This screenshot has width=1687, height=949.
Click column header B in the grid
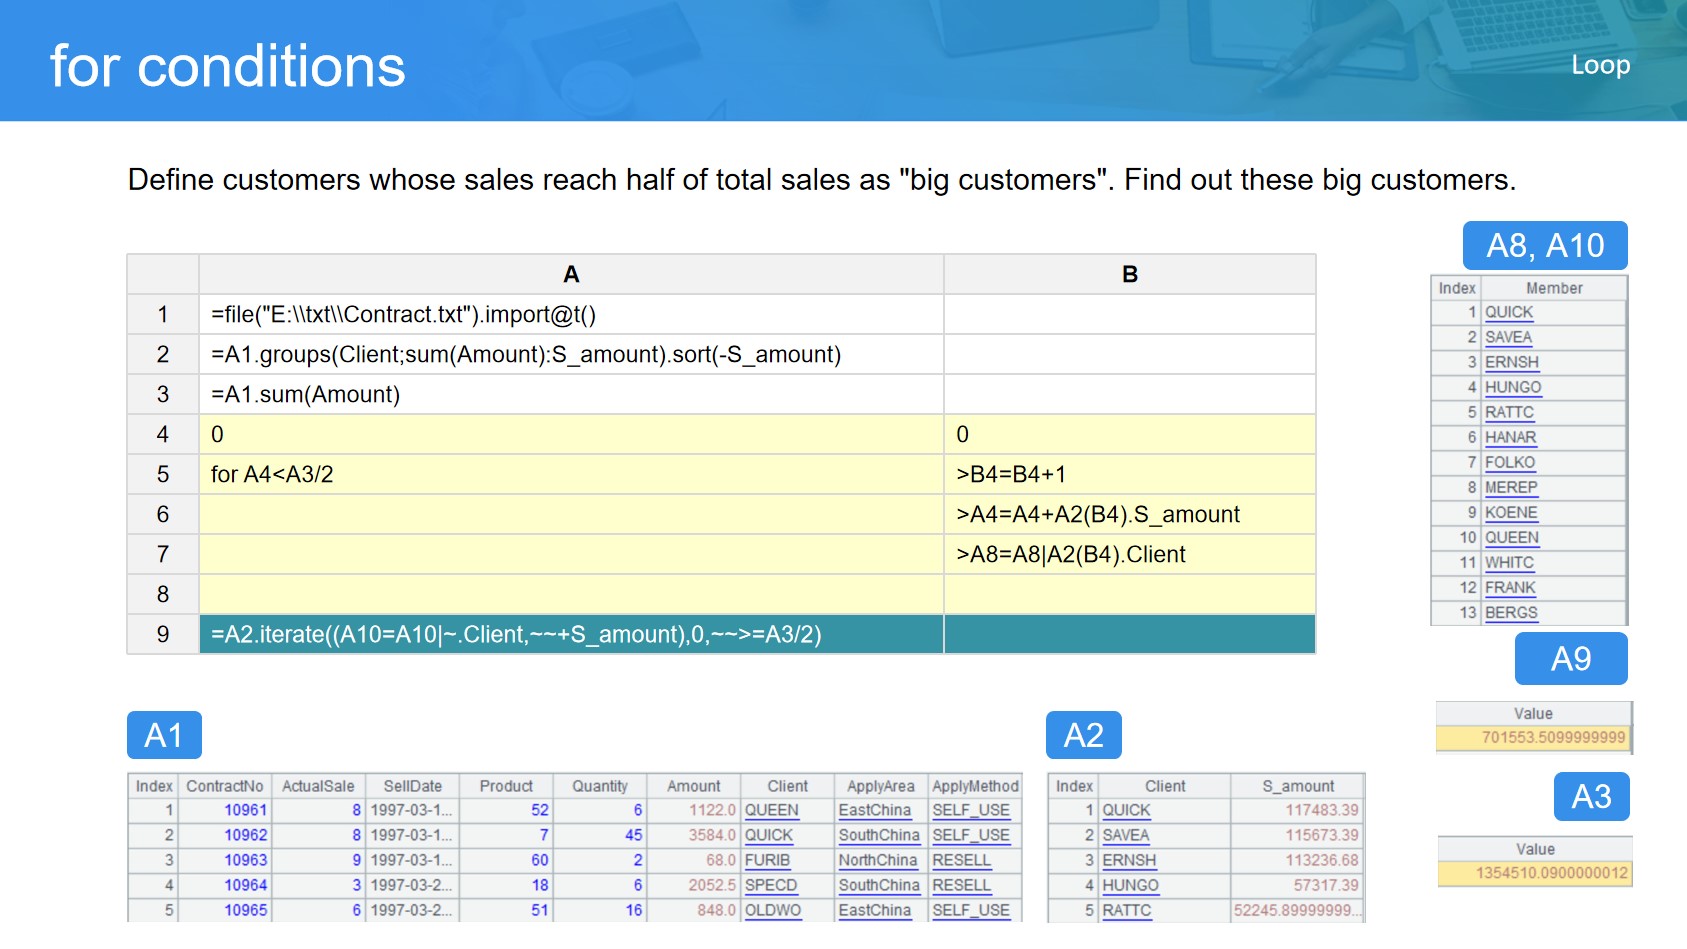(x=1129, y=274)
